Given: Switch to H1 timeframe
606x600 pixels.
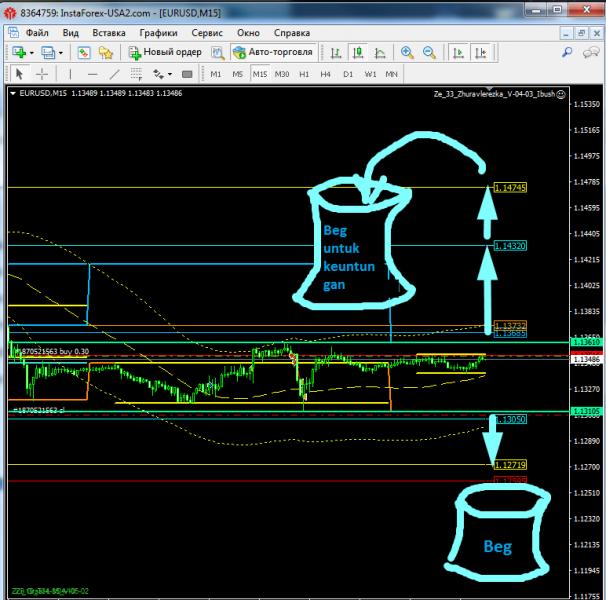Looking at the screenshot, I should [x=304, y=74].
